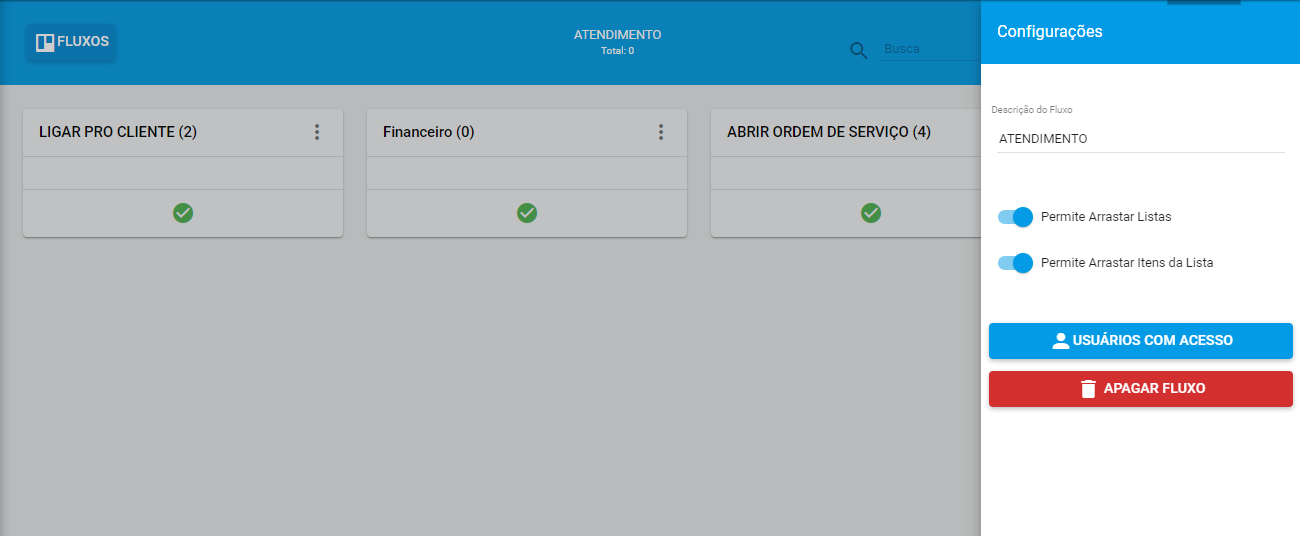
Task: Toggle Permite Arrastar Itens da Lista switch
Action: 1015,263
